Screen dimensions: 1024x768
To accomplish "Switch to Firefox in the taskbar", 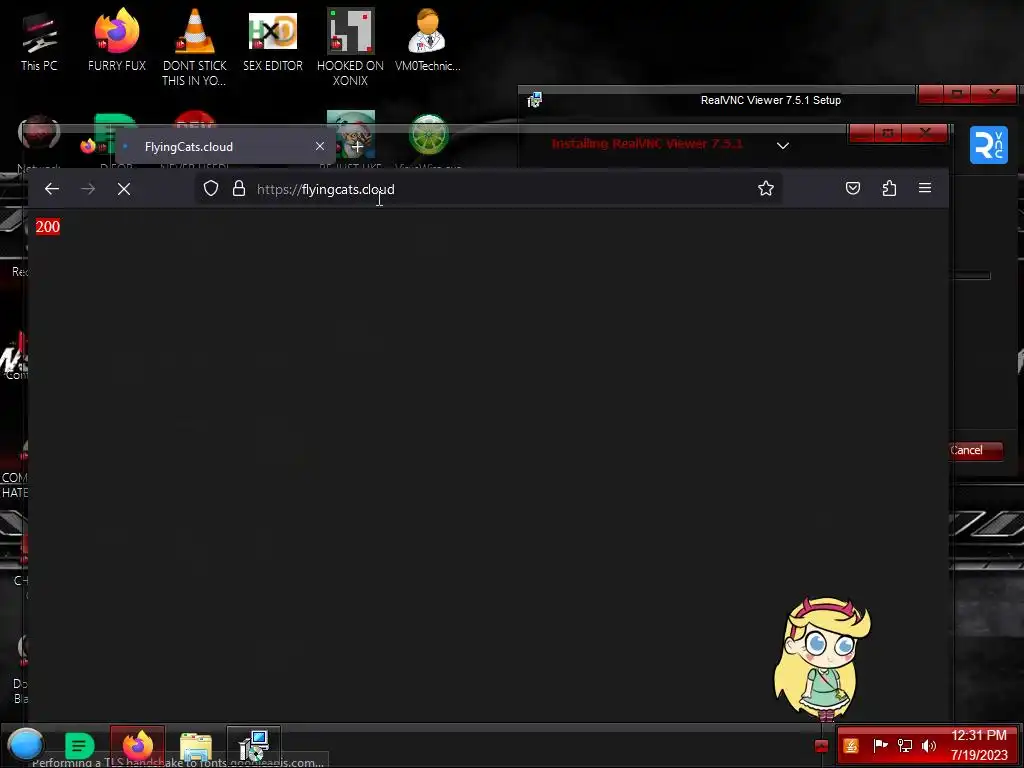I will [x=138, y=744].
